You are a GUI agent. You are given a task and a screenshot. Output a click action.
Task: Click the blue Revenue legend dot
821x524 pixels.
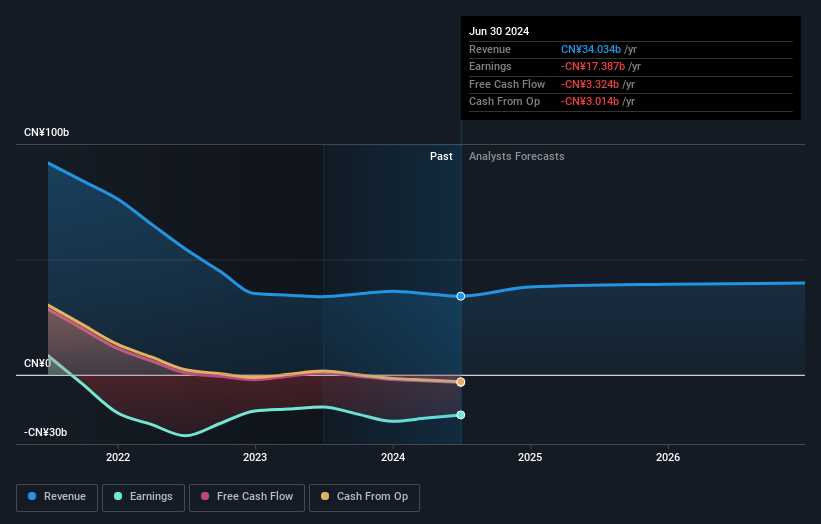(32, 496)
